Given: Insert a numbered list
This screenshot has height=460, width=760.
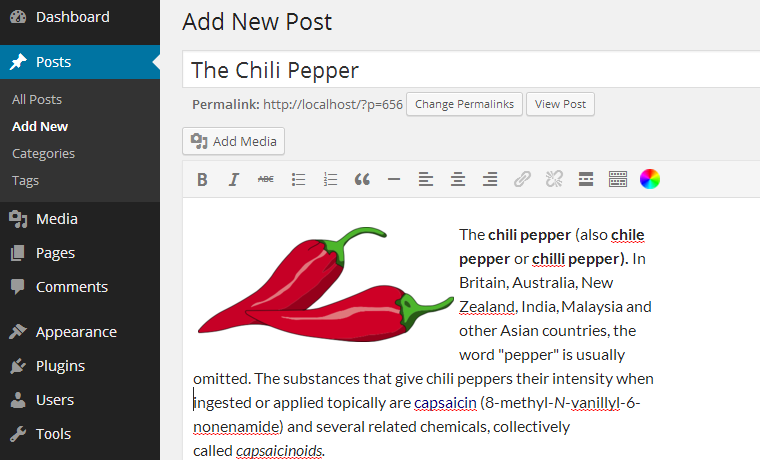Looking at the screenshot, I should tap(330, 179).
